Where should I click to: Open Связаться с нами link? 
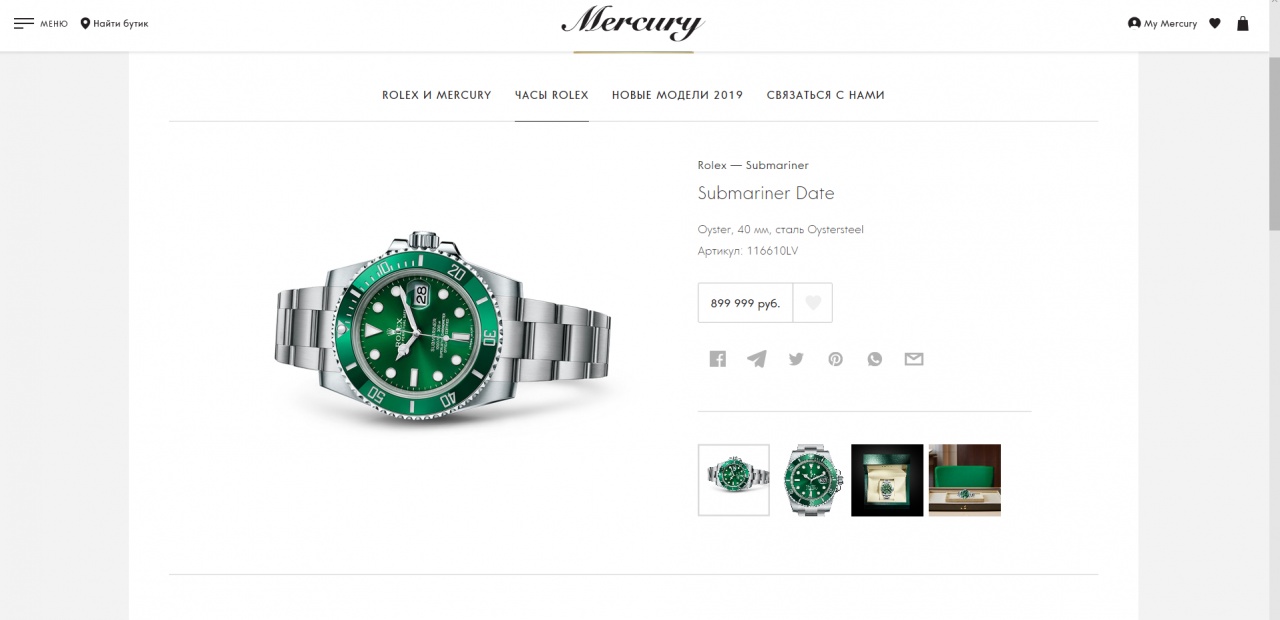click(826, 95)
